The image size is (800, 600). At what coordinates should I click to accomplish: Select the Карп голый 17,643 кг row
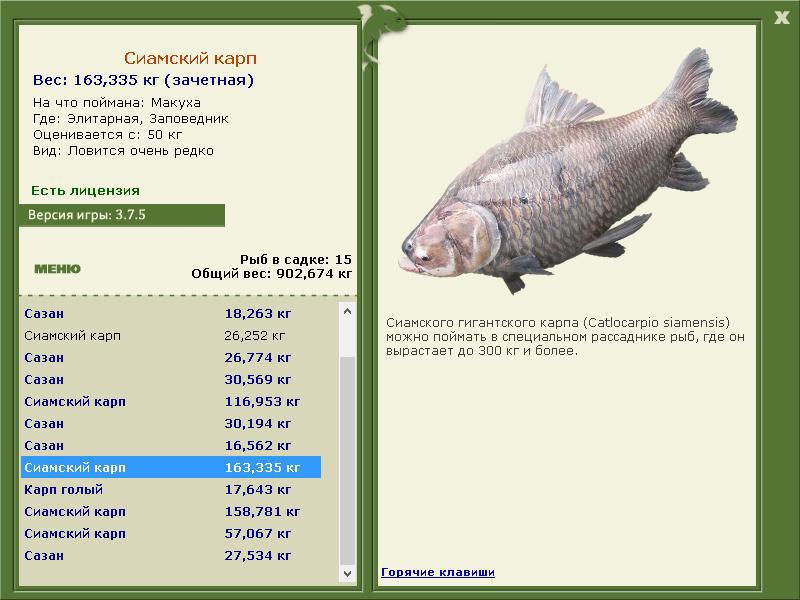click(171, 489)
